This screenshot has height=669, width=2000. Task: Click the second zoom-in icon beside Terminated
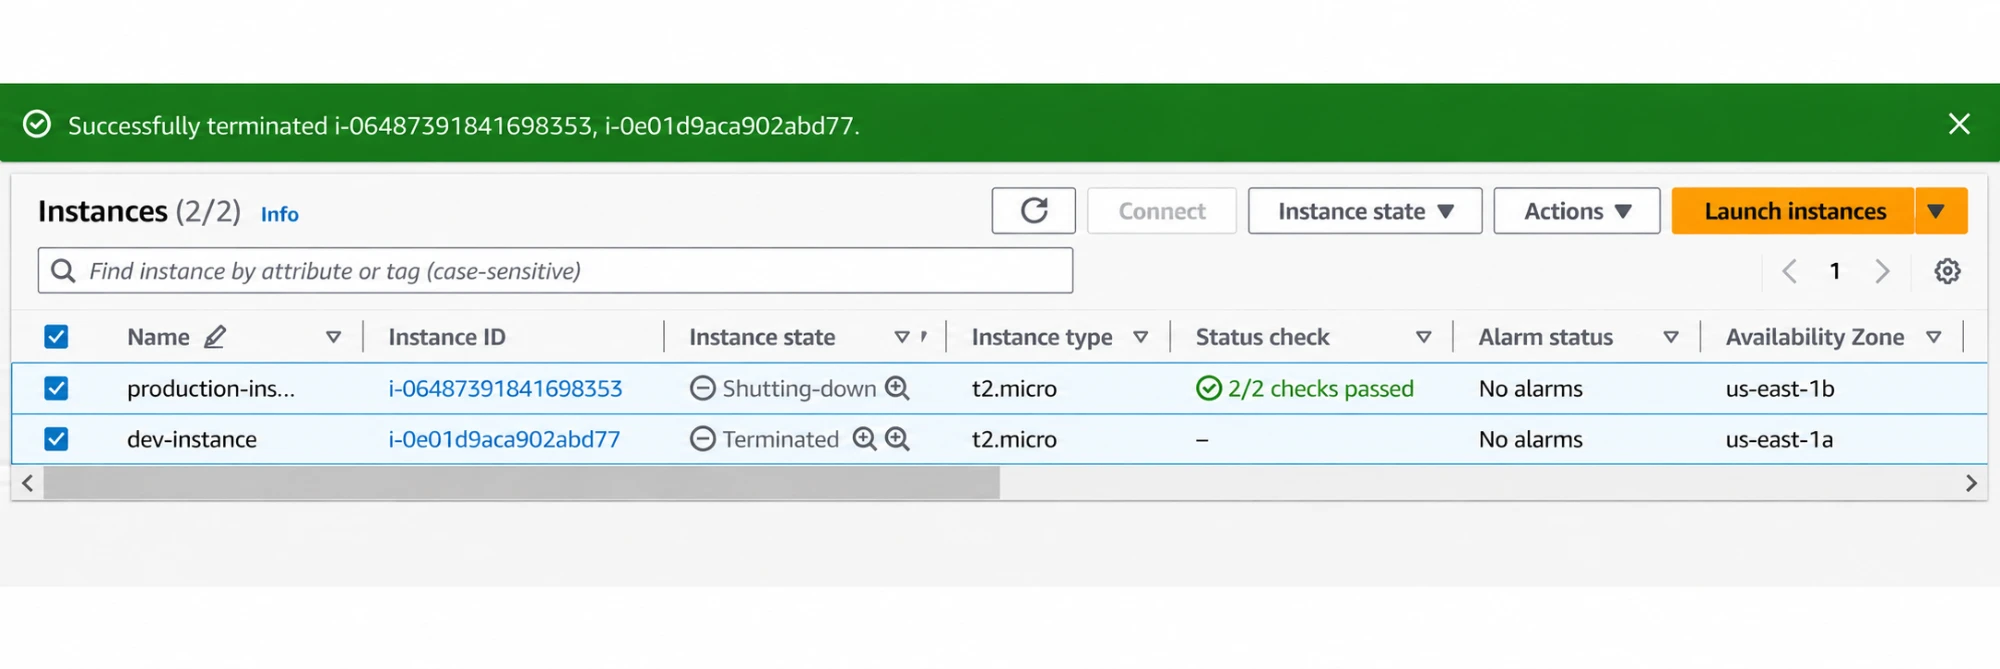pos(897,439)
